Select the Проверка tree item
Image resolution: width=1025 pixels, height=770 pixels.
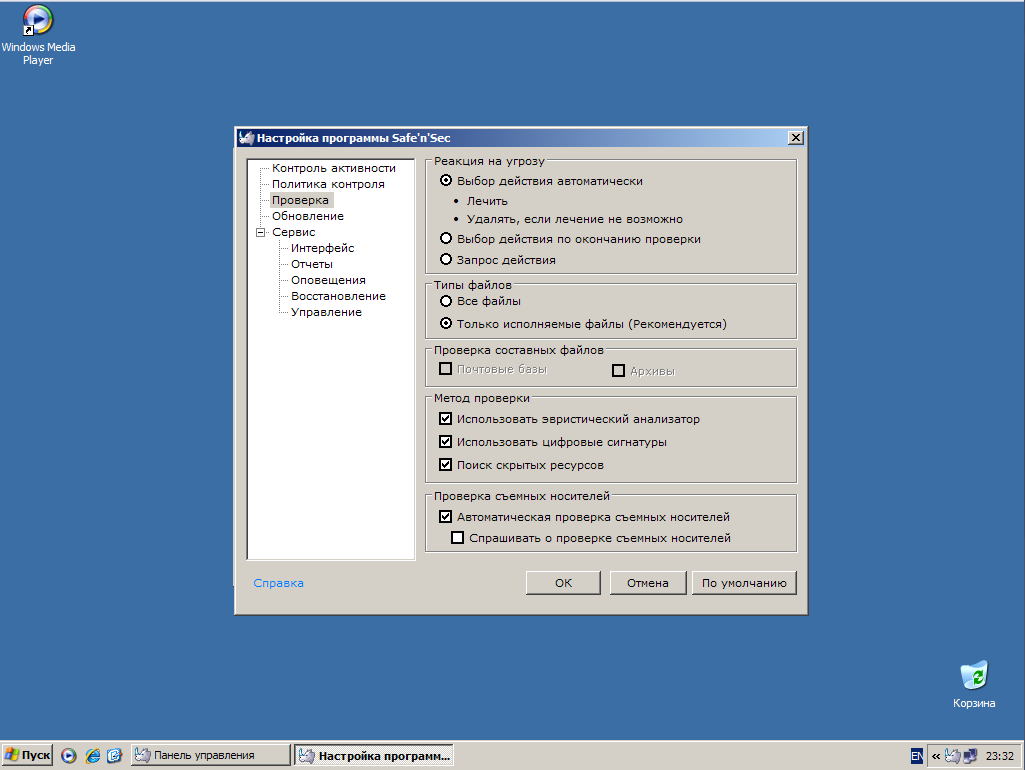tap(301, 200)
